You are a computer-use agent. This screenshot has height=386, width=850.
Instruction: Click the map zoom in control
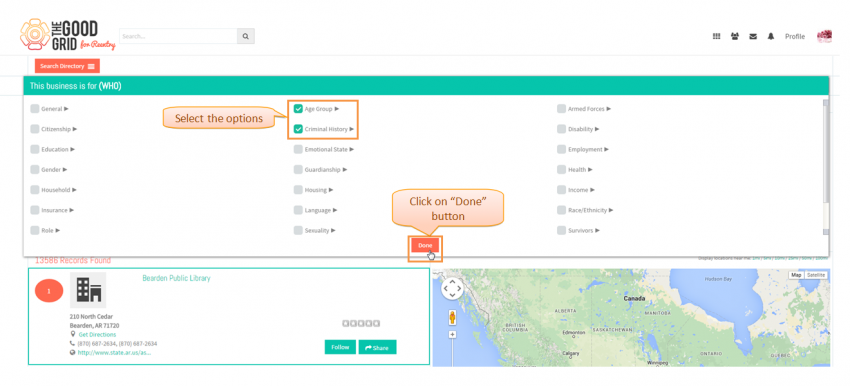(452, 334)
